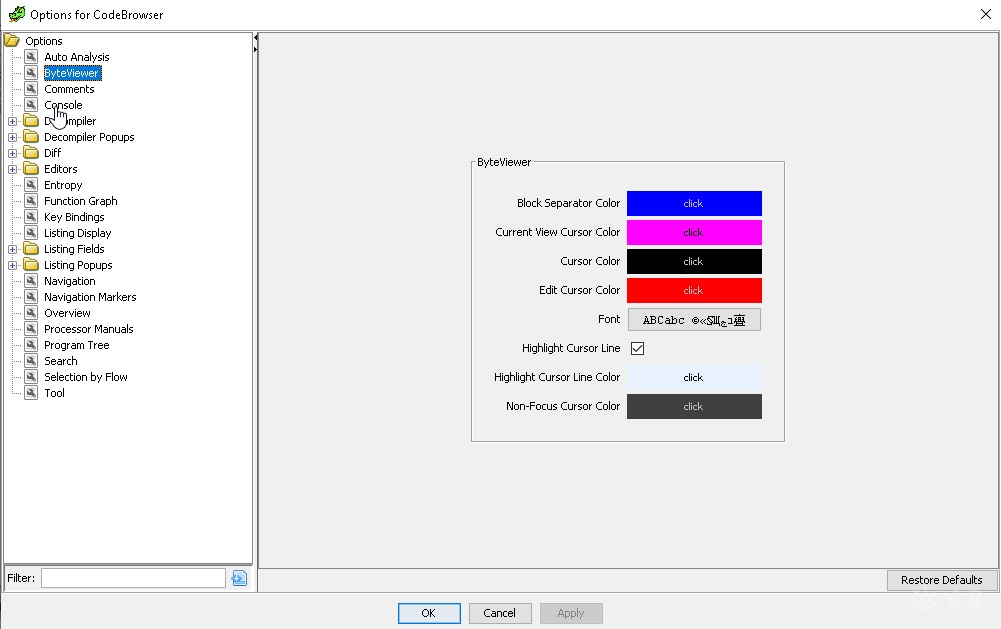Click the Program Tree options icon
Screen dimensions: 1001x629
[x=31, y=344]
